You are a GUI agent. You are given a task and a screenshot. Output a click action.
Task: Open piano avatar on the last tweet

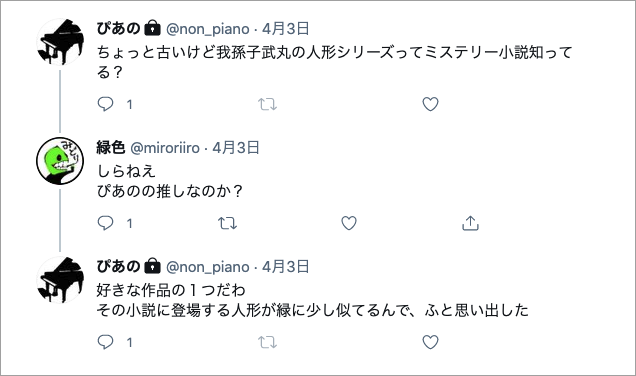pos(60,280)
